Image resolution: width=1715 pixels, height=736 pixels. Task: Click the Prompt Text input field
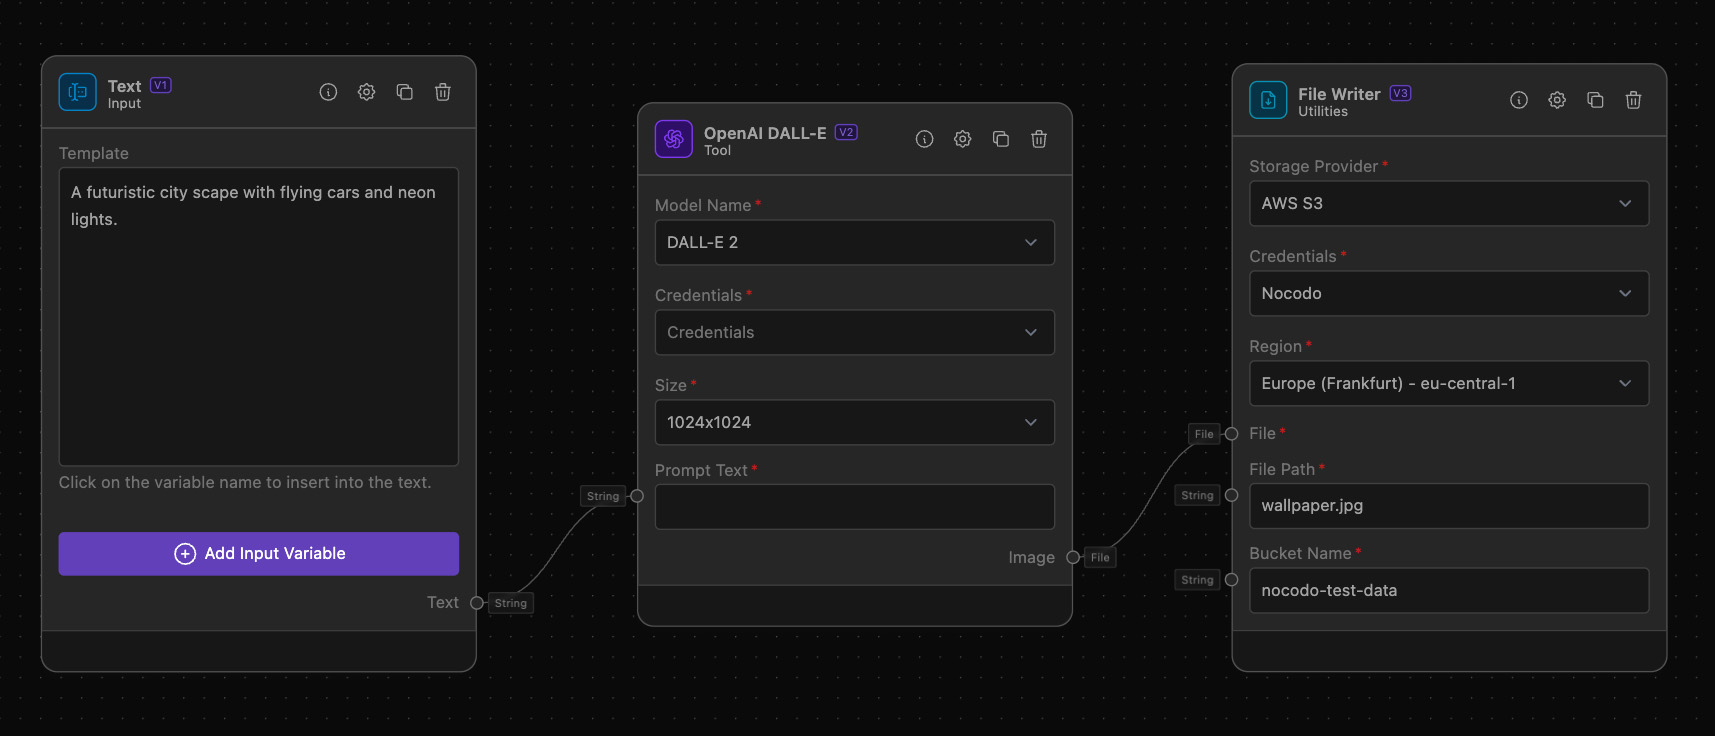[854, 506]
